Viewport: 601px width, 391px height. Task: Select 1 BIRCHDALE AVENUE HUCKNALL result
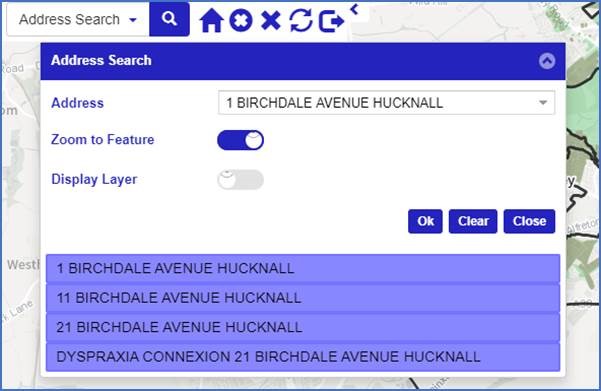tap(303, 268)
